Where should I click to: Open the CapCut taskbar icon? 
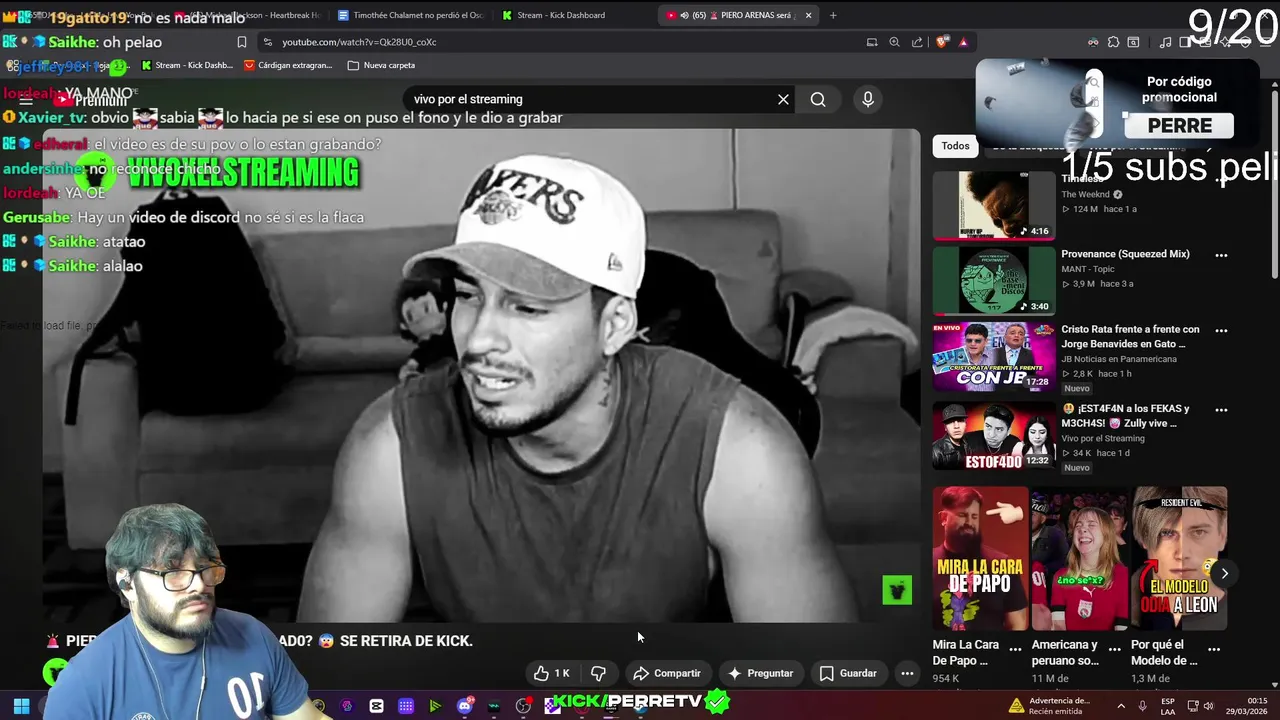tap(376, 706)
